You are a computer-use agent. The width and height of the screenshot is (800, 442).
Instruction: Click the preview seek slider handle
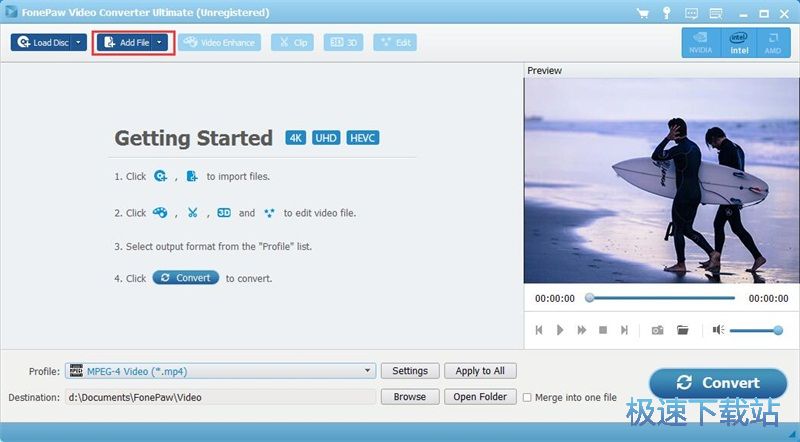(x=589, y=298)
